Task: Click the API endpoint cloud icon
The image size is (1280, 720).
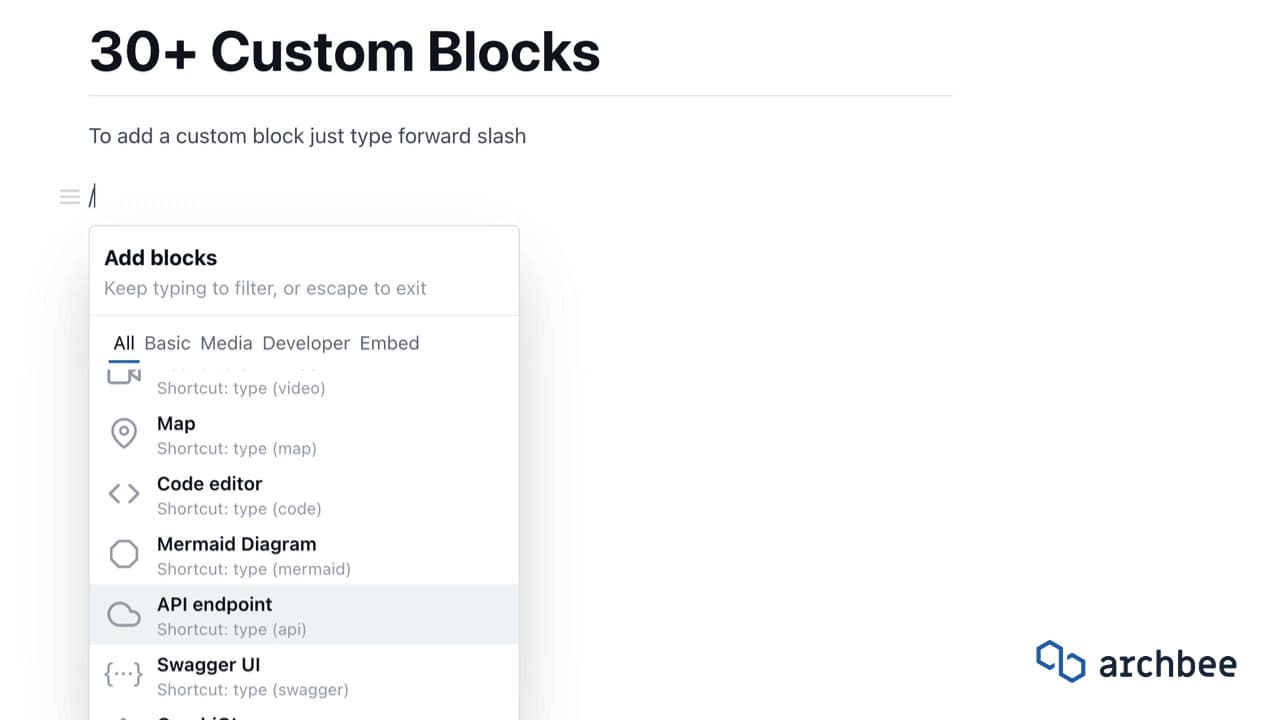Action: point(124,613)
